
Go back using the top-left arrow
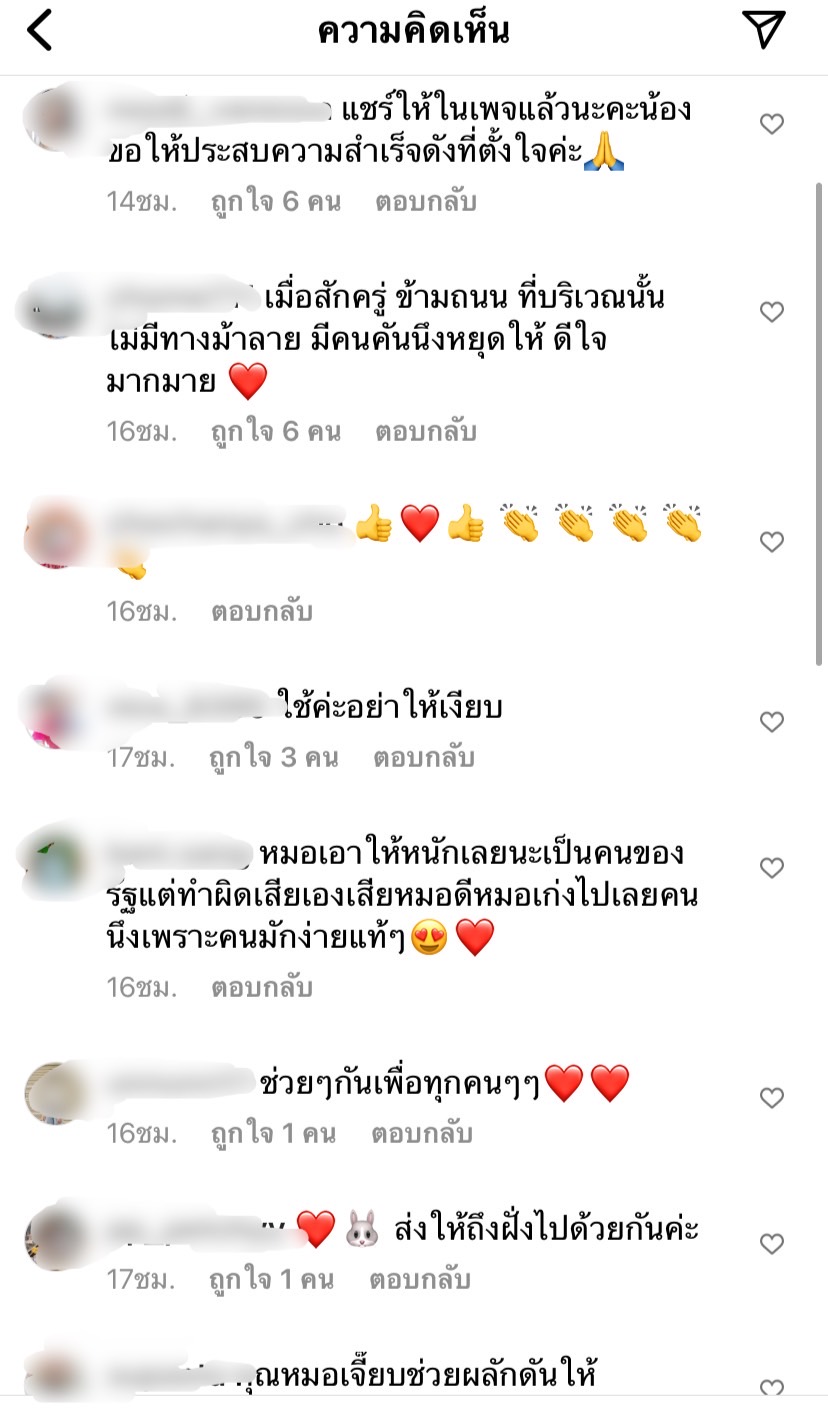pos(40,31)
